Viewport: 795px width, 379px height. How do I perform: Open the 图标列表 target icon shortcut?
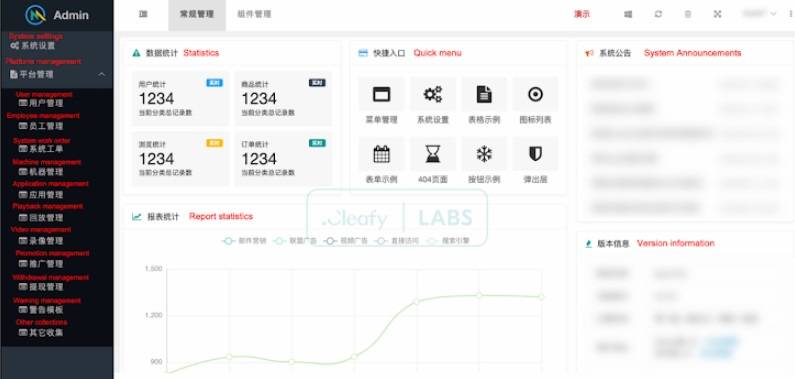click(x=535, y=94)
